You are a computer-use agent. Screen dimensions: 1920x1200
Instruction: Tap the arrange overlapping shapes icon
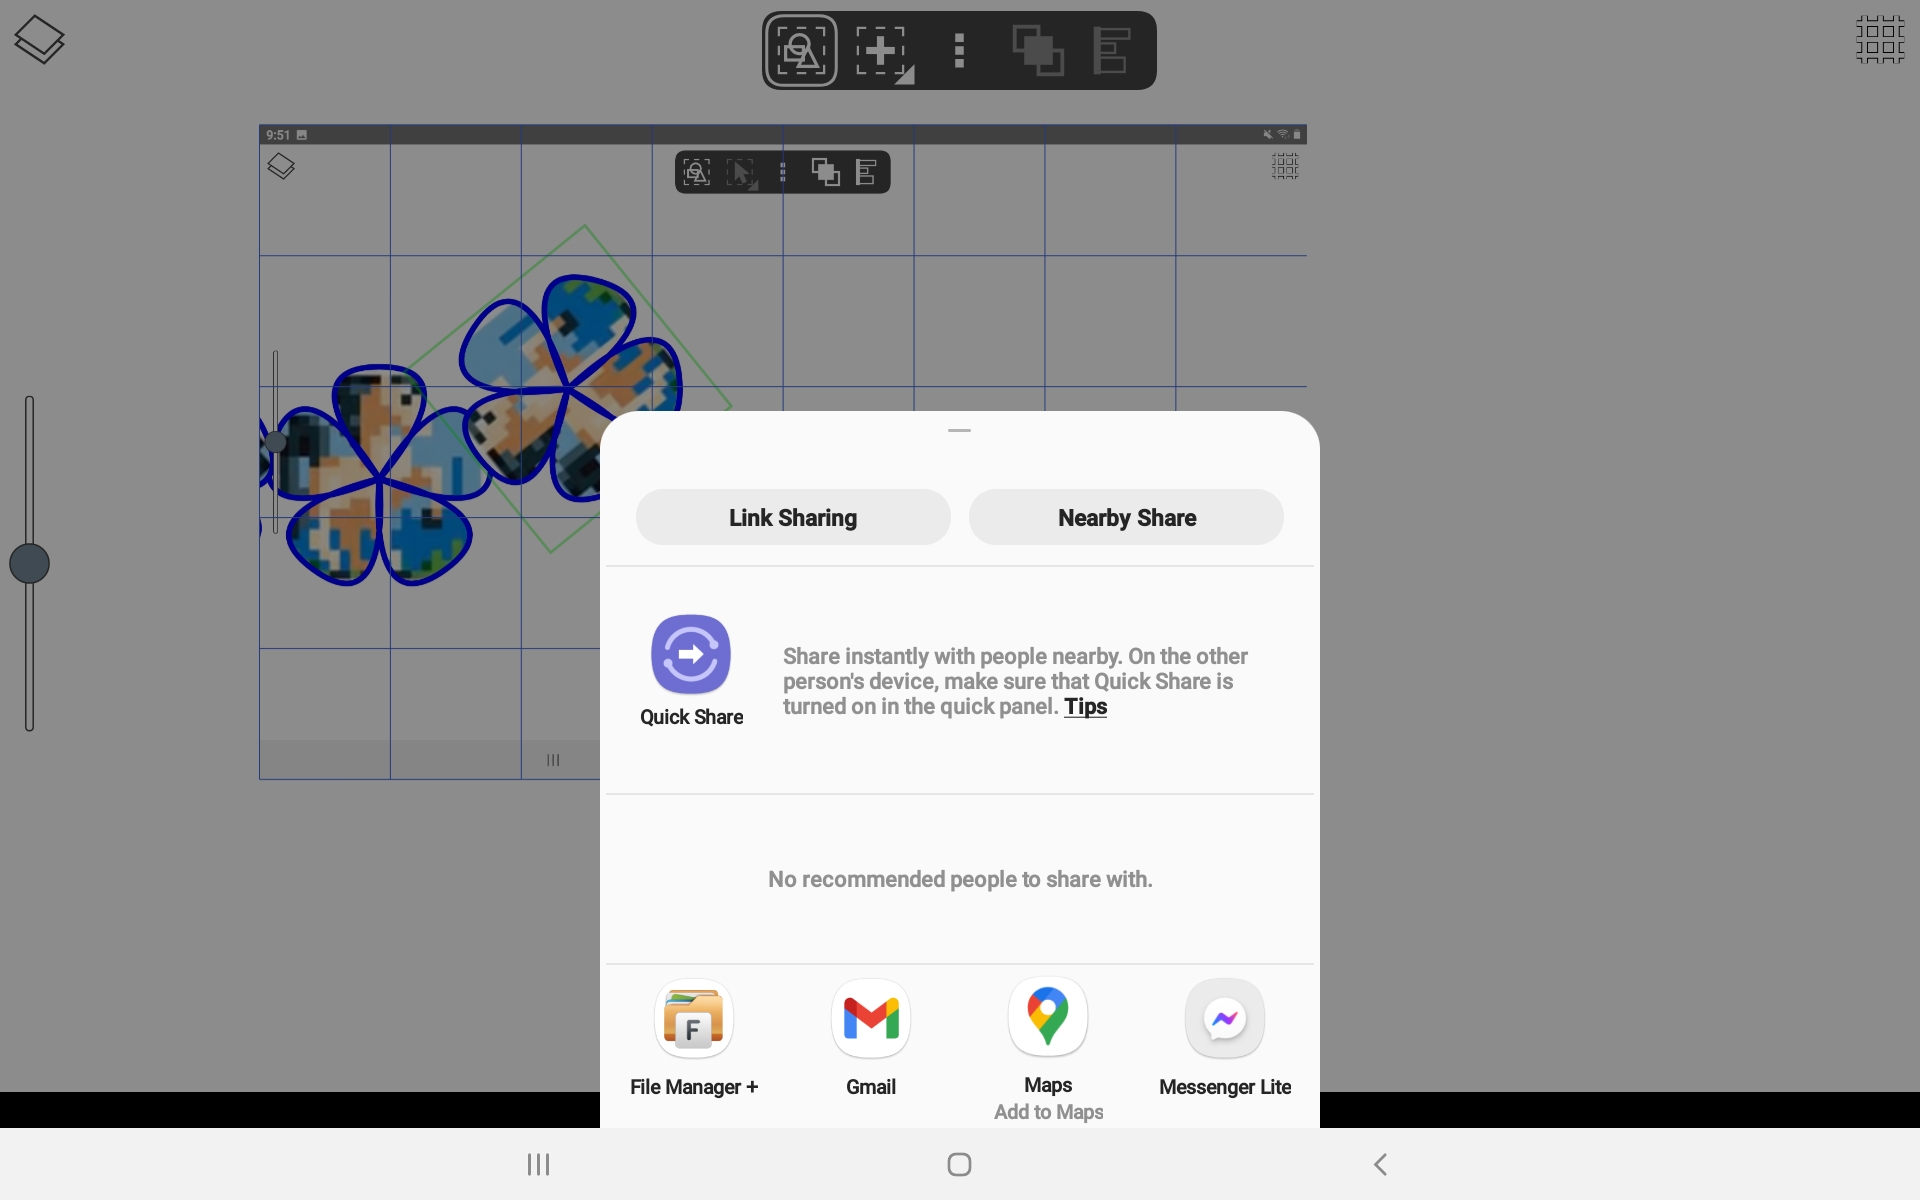pos(1037,51)
